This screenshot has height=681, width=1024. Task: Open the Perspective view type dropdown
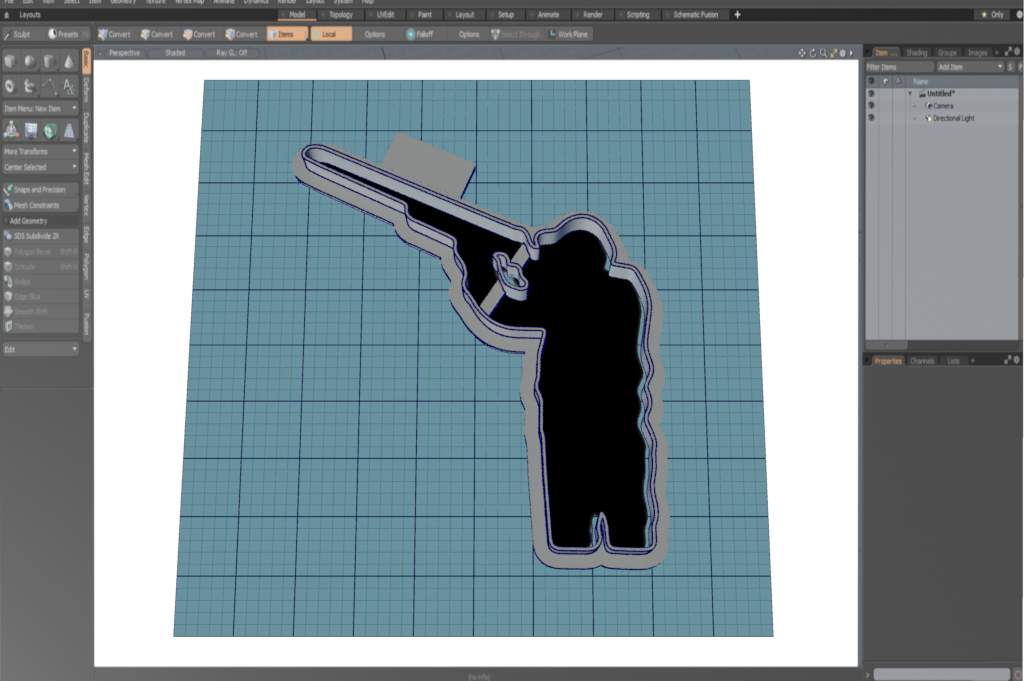coord(123,53)
